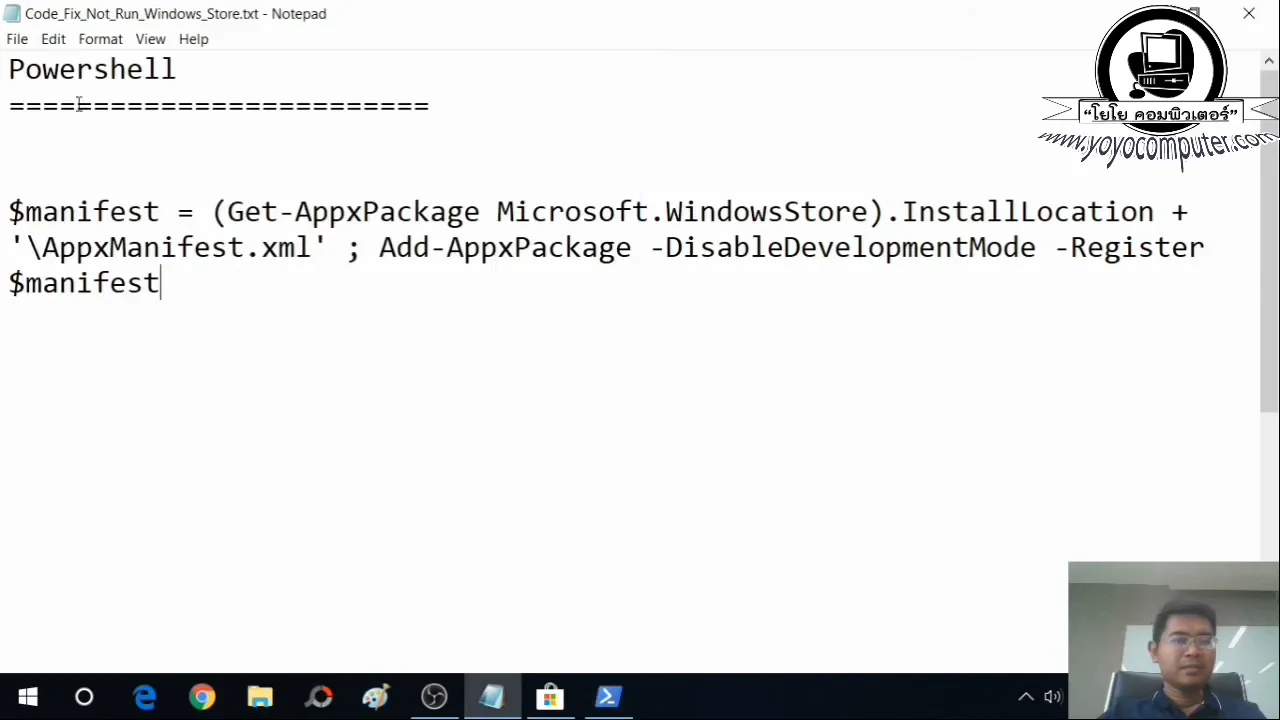Open the Help menu
1280x720 pixels.
193,38
